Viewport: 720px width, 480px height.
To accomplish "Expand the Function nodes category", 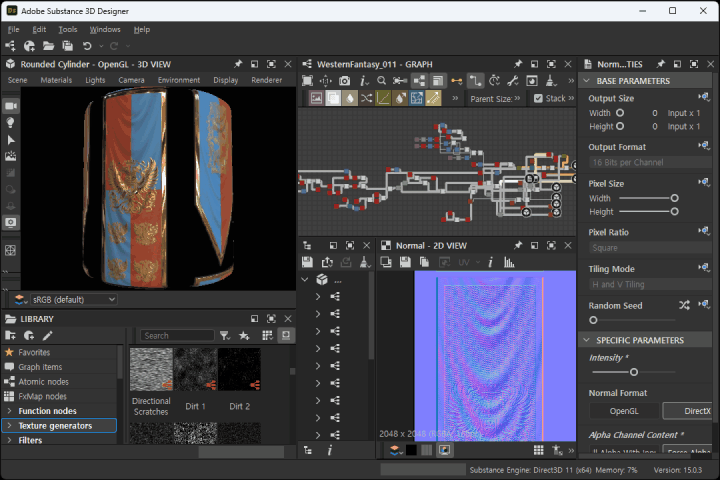I will click(9, 411).
